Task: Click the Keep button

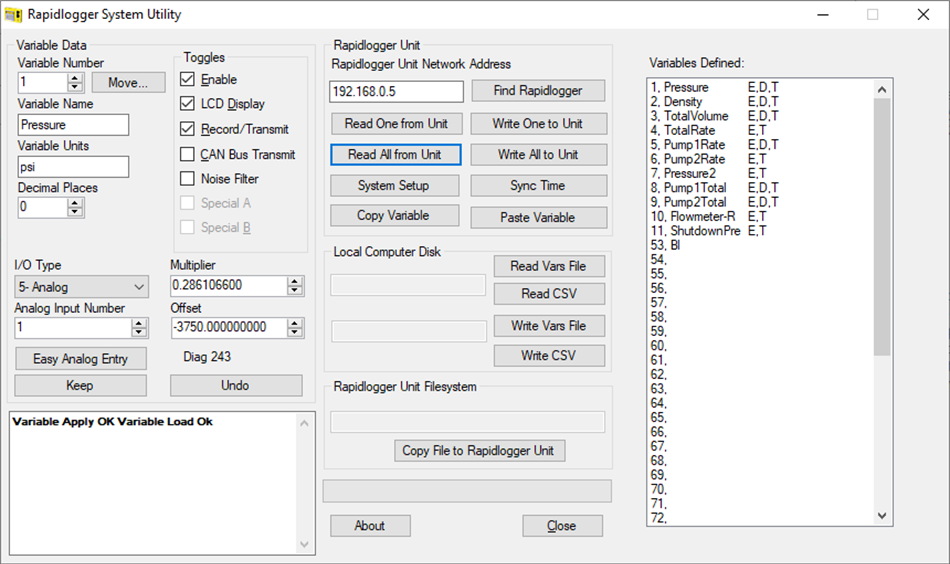Action: click(x=81, y=385)
